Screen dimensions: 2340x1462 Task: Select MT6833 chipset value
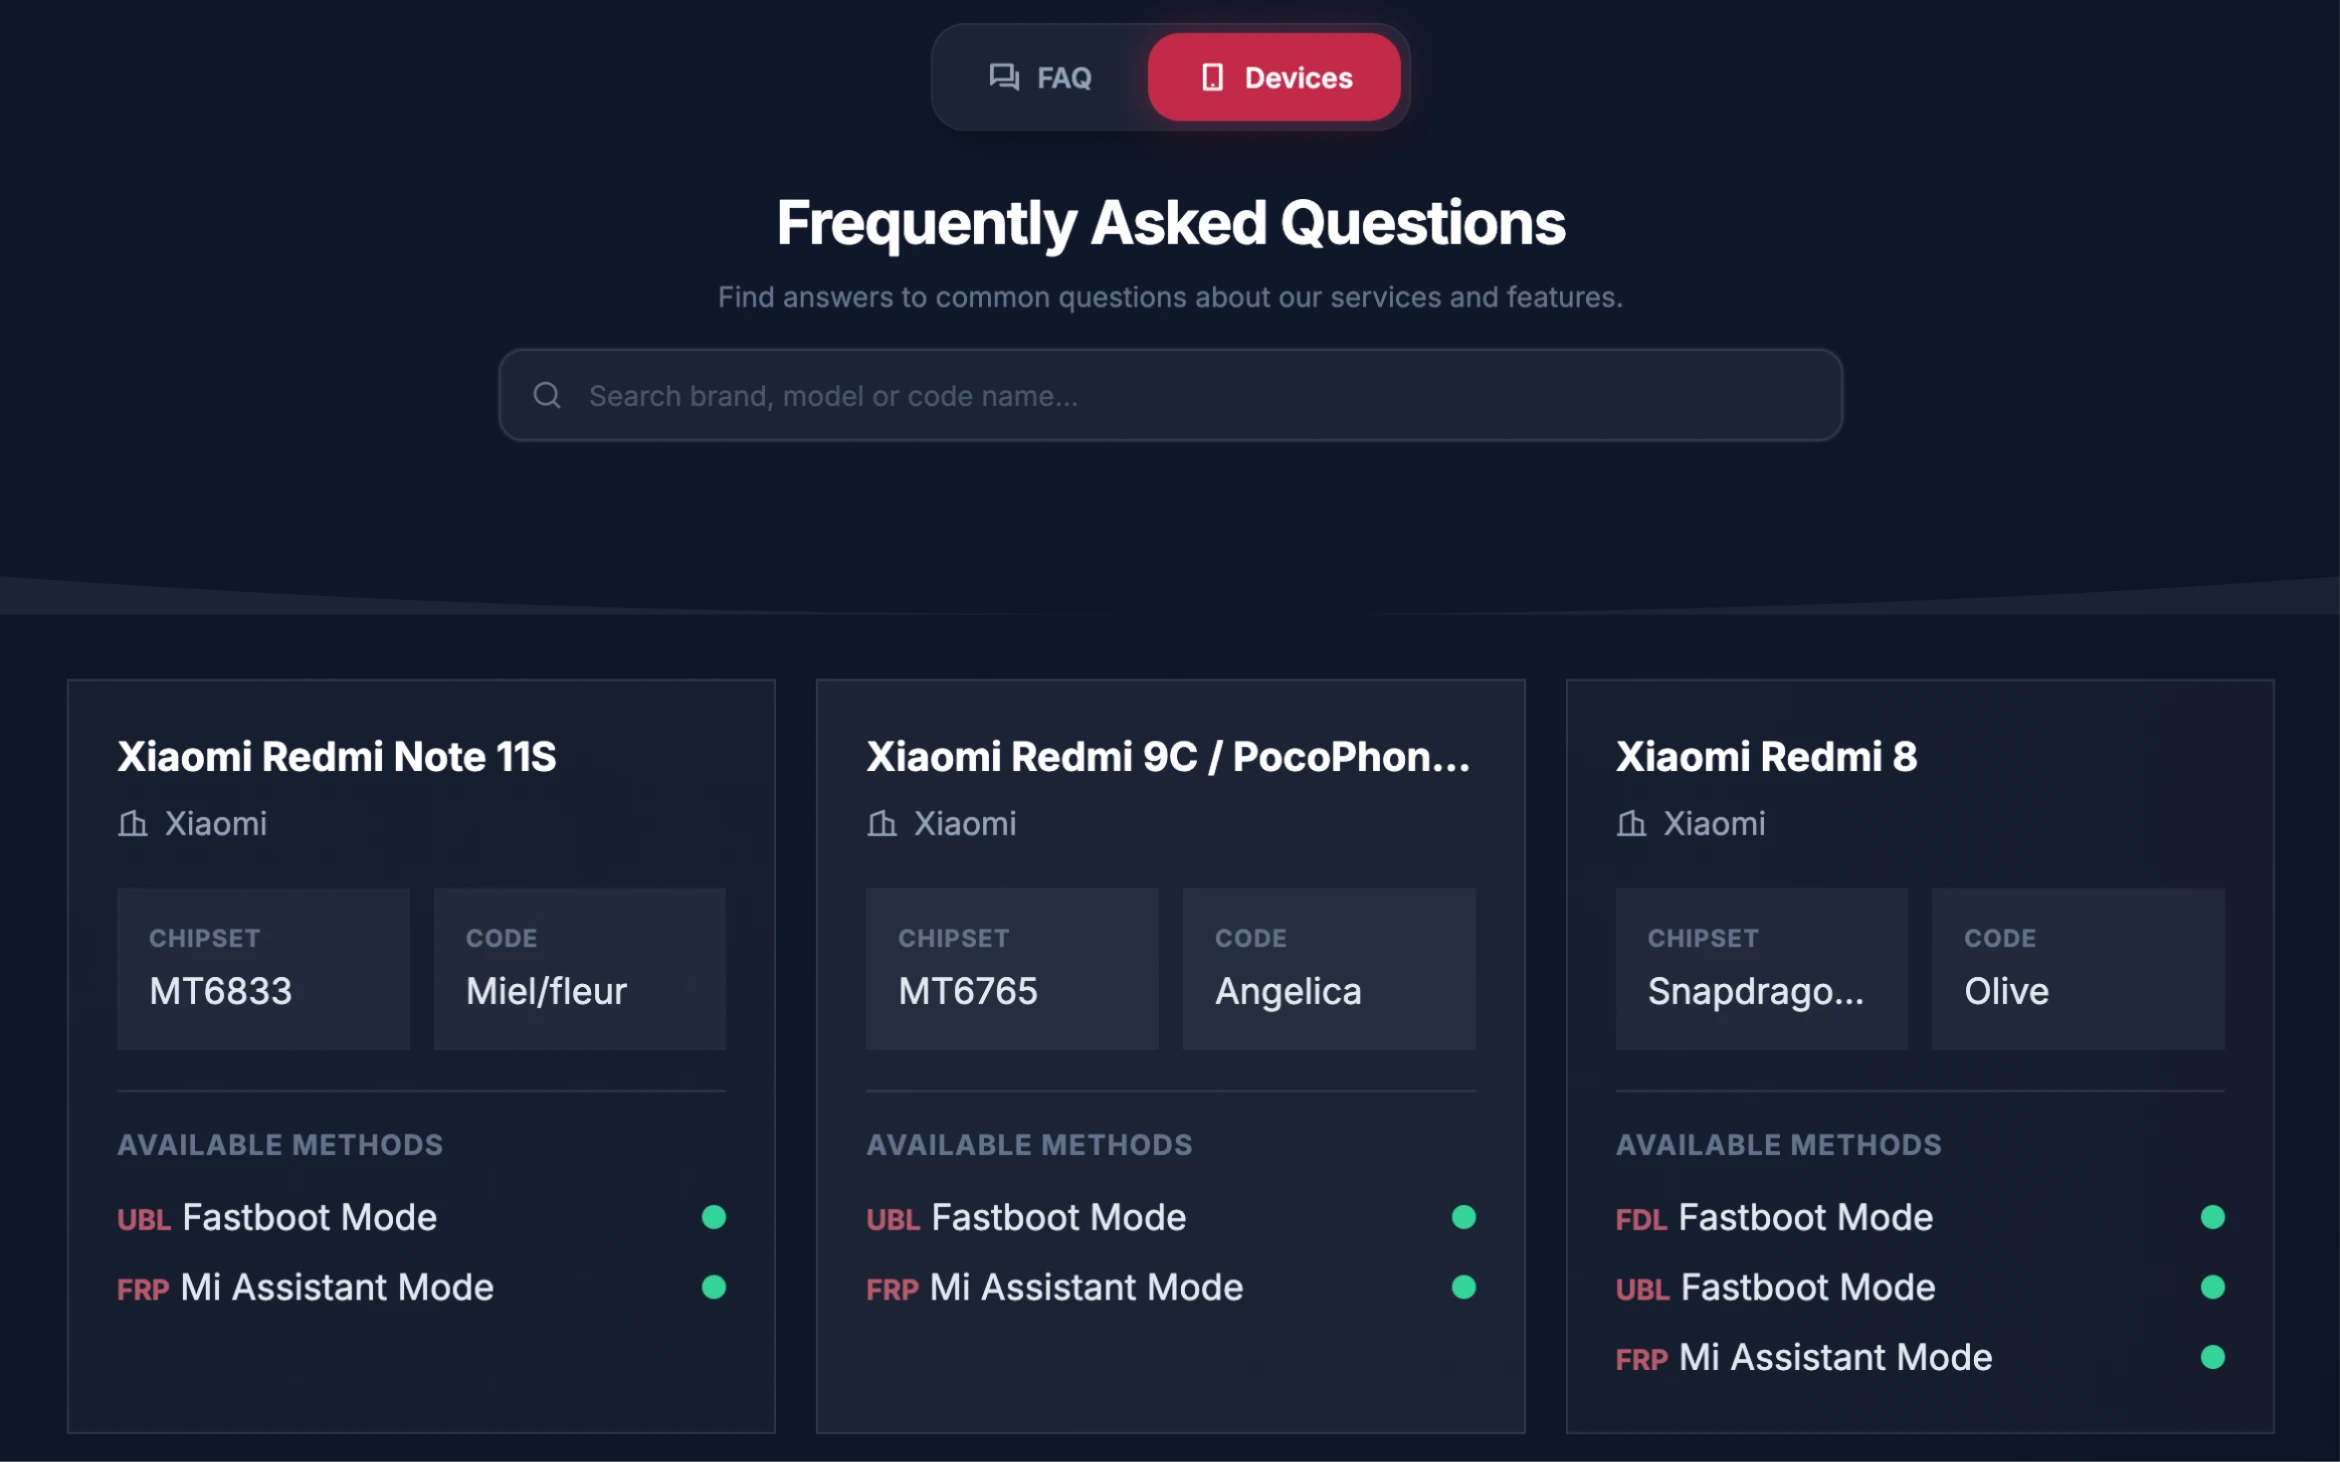click(x=220, y=991)
